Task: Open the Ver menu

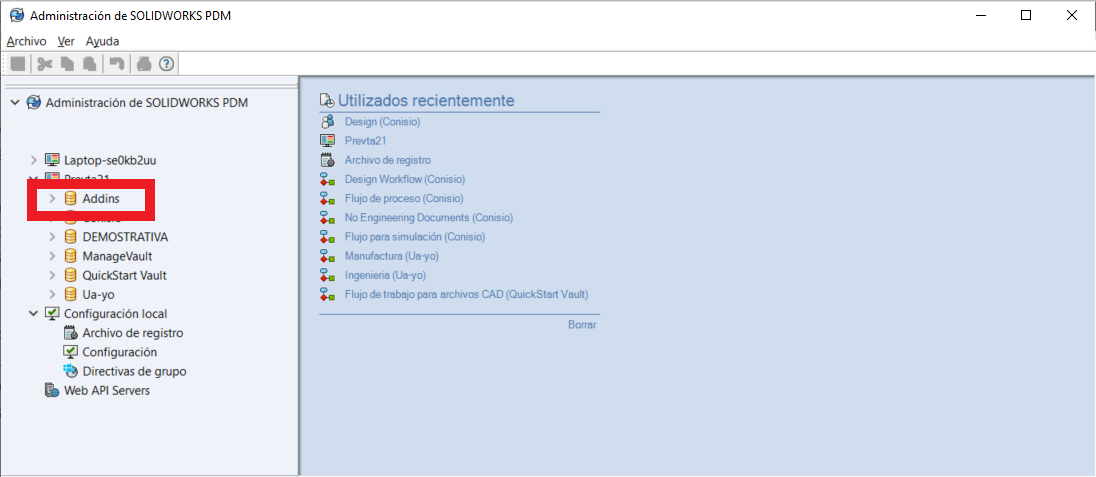Action: (x=66, y=41)
